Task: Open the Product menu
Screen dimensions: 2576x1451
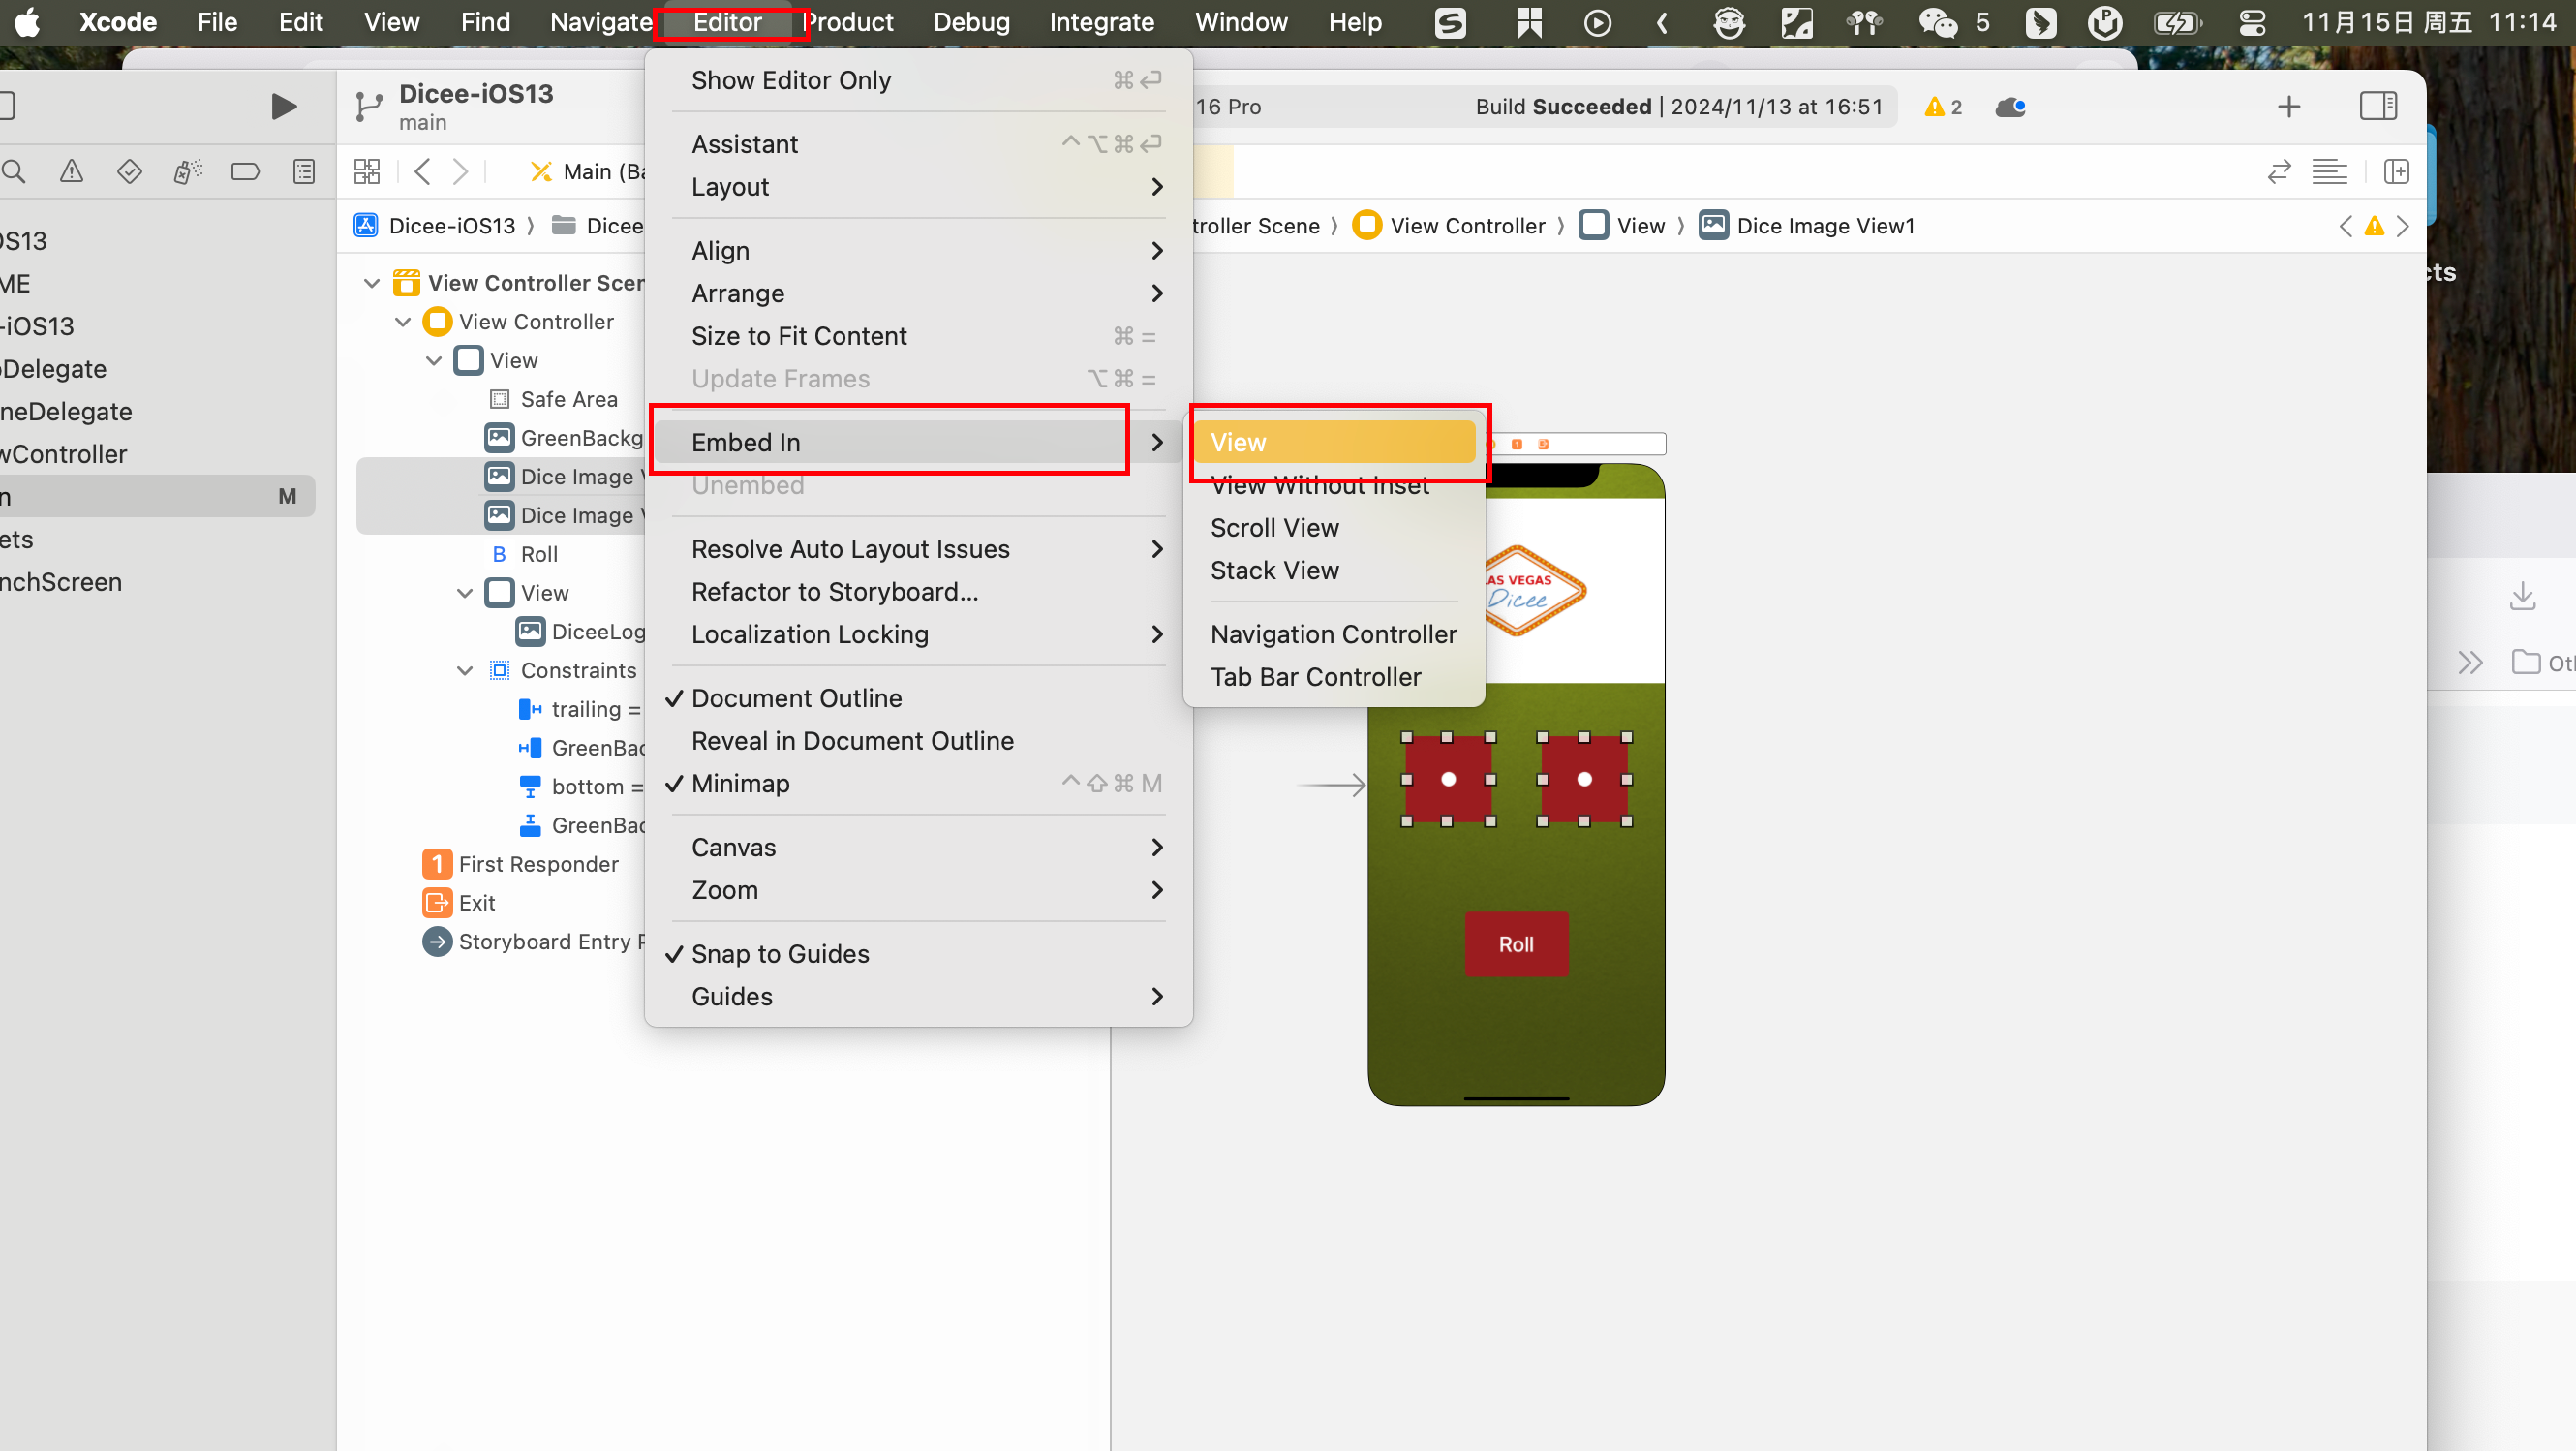Action: click(849, 22)
